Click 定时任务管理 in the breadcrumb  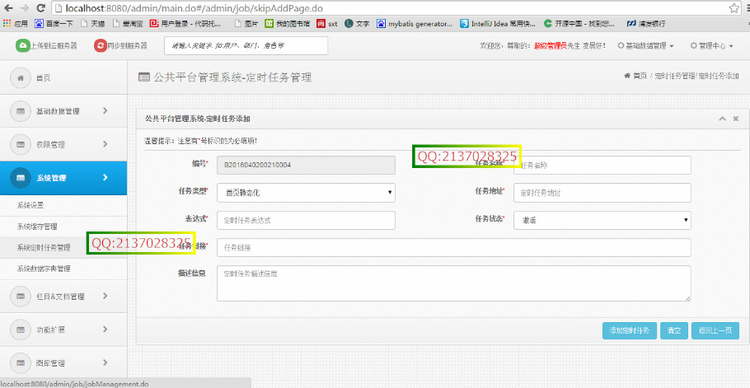point(674,76)
